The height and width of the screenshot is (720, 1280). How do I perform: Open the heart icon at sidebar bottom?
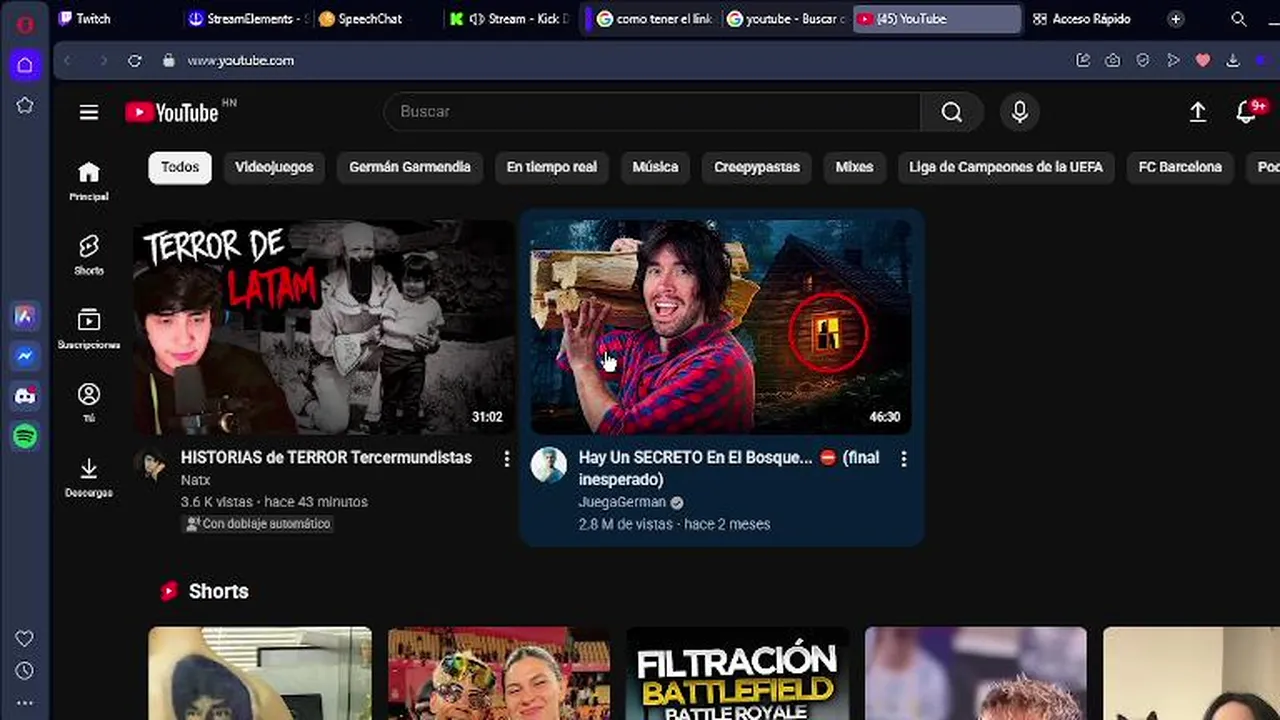(25, 638)
